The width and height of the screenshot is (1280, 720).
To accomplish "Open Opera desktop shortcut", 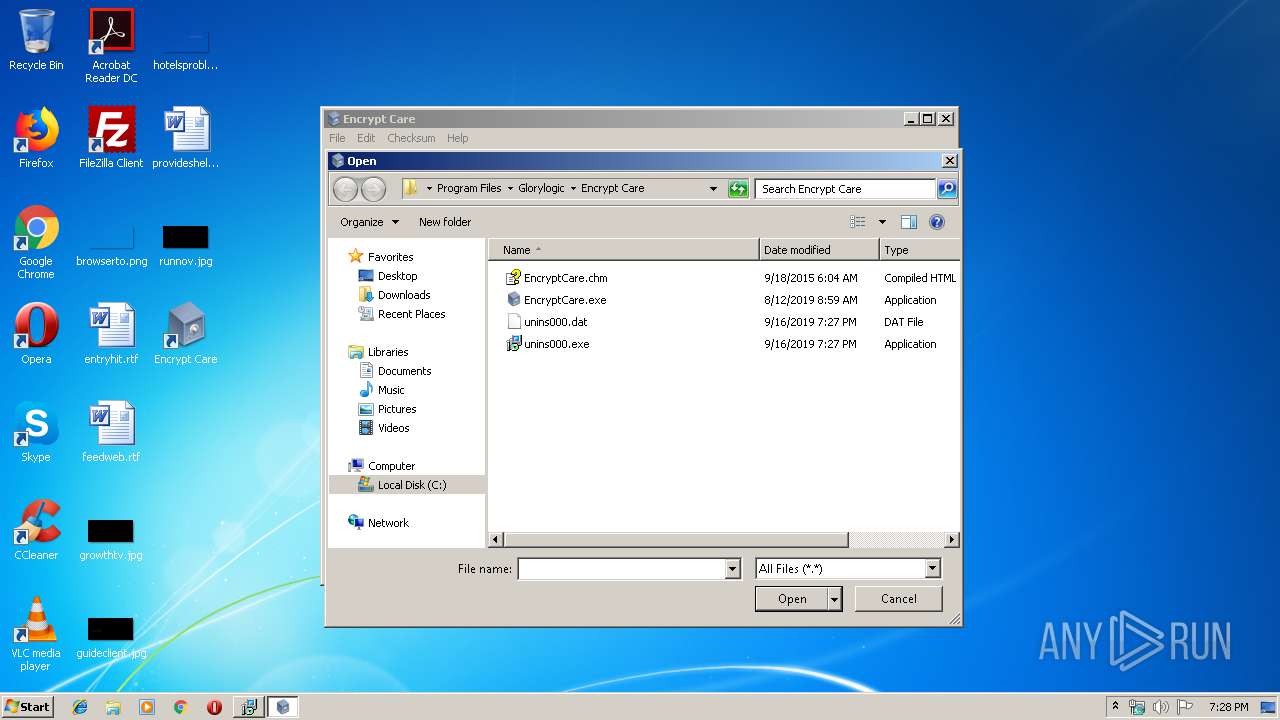I will point(36,334).
